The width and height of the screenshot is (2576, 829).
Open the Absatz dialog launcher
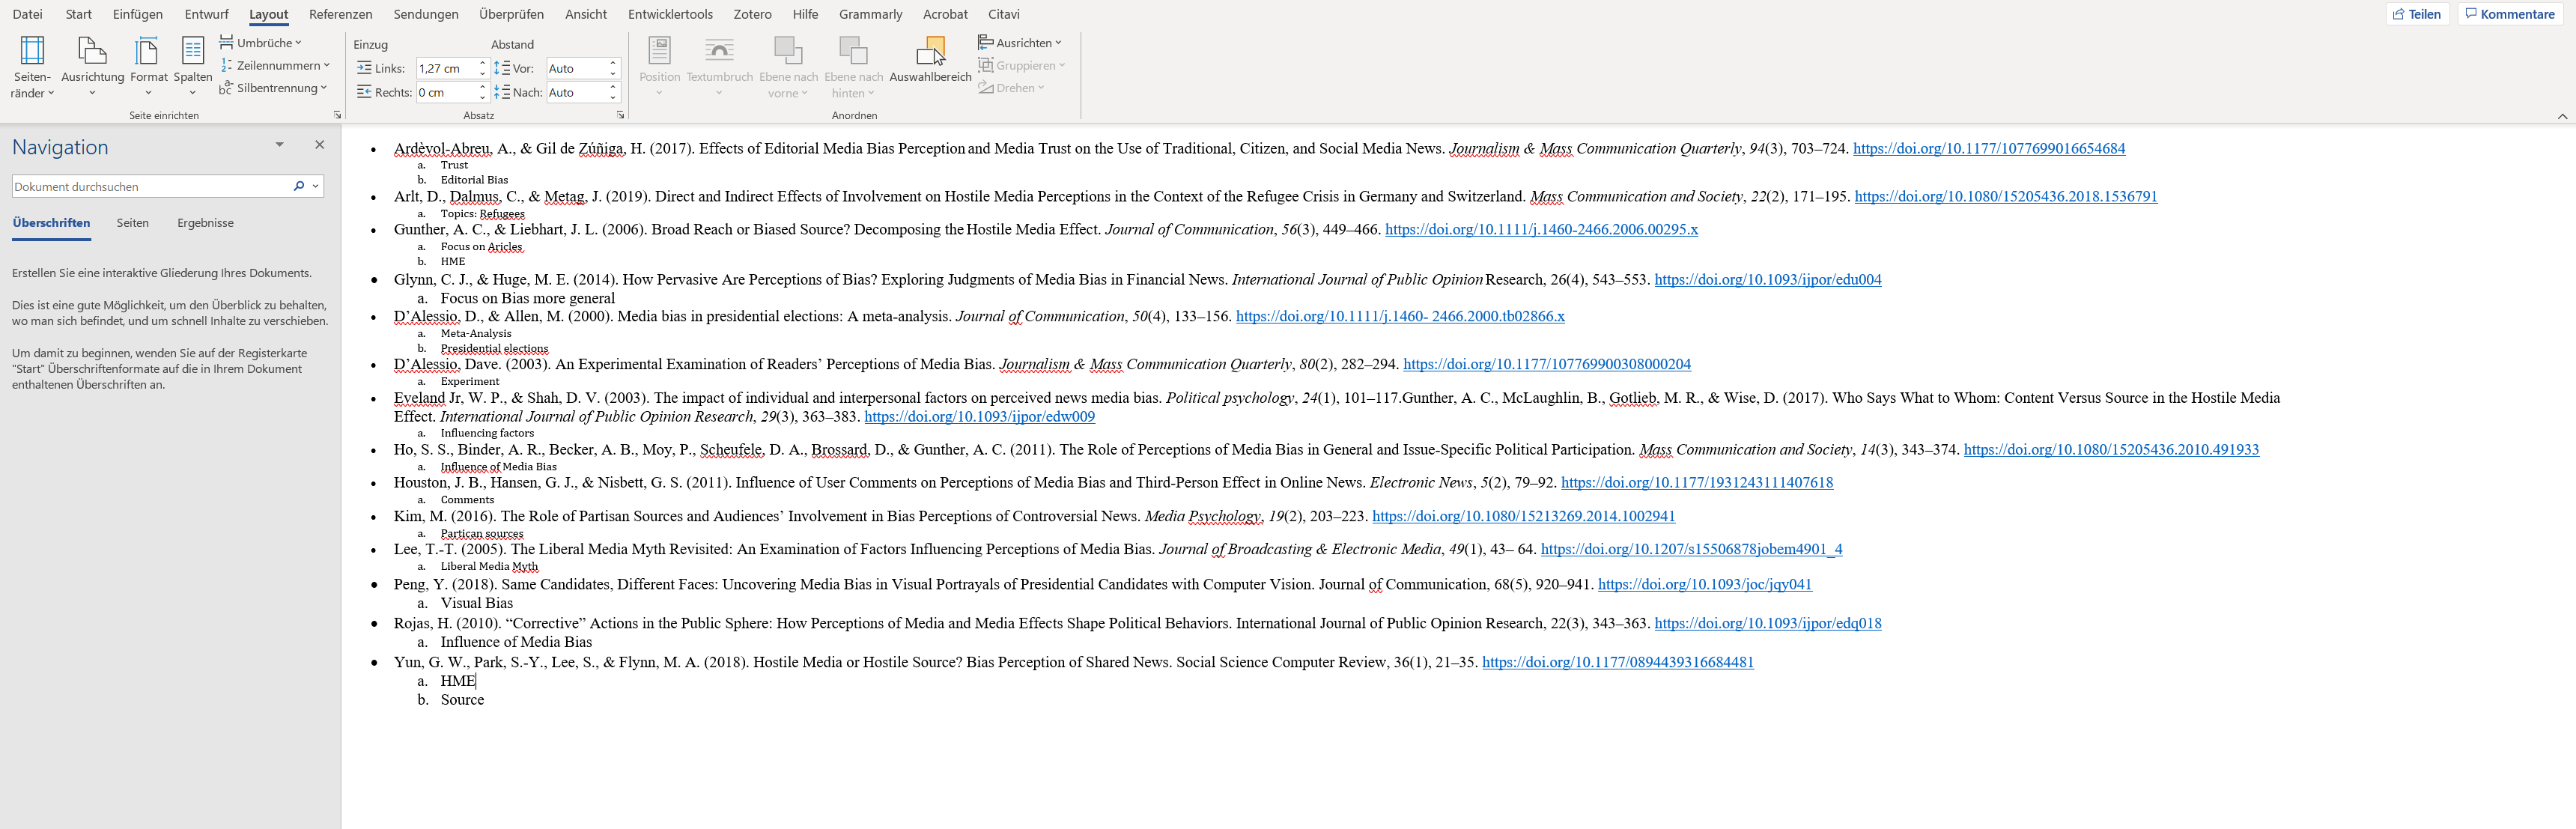tap(620, 116)
